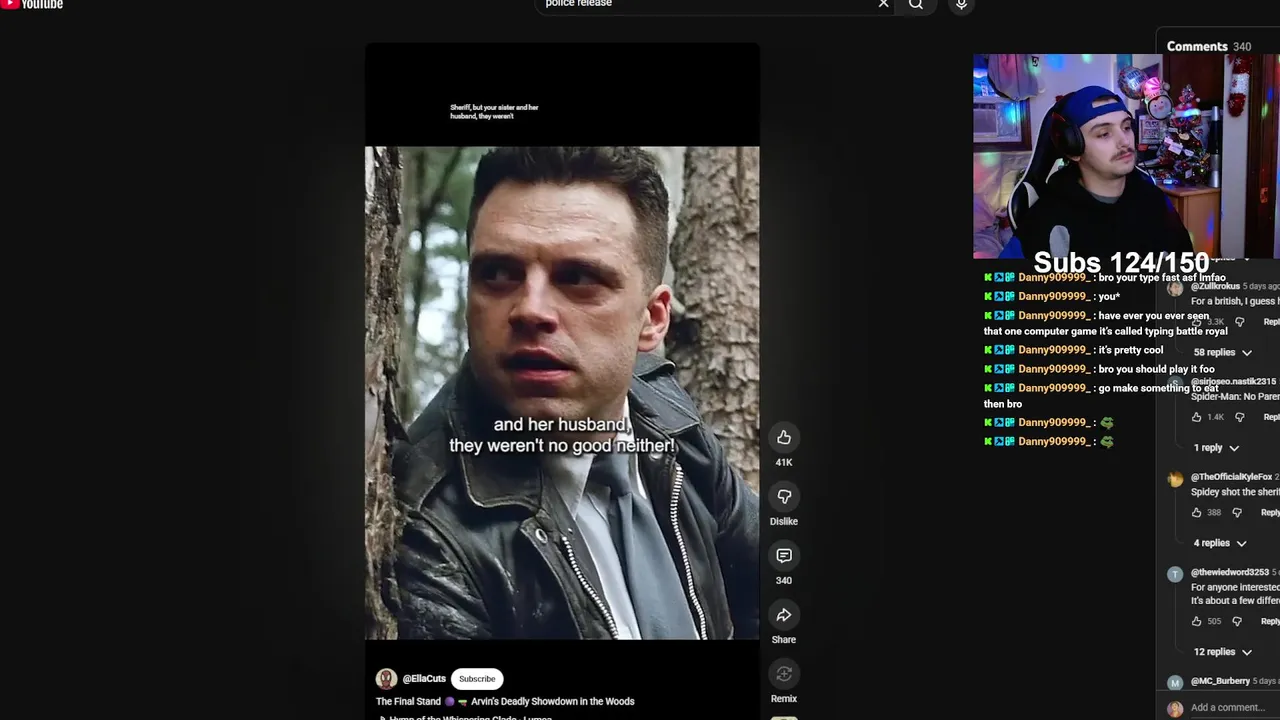Clear the search box with the X
1280x720 pixels.
click(883, 4)
